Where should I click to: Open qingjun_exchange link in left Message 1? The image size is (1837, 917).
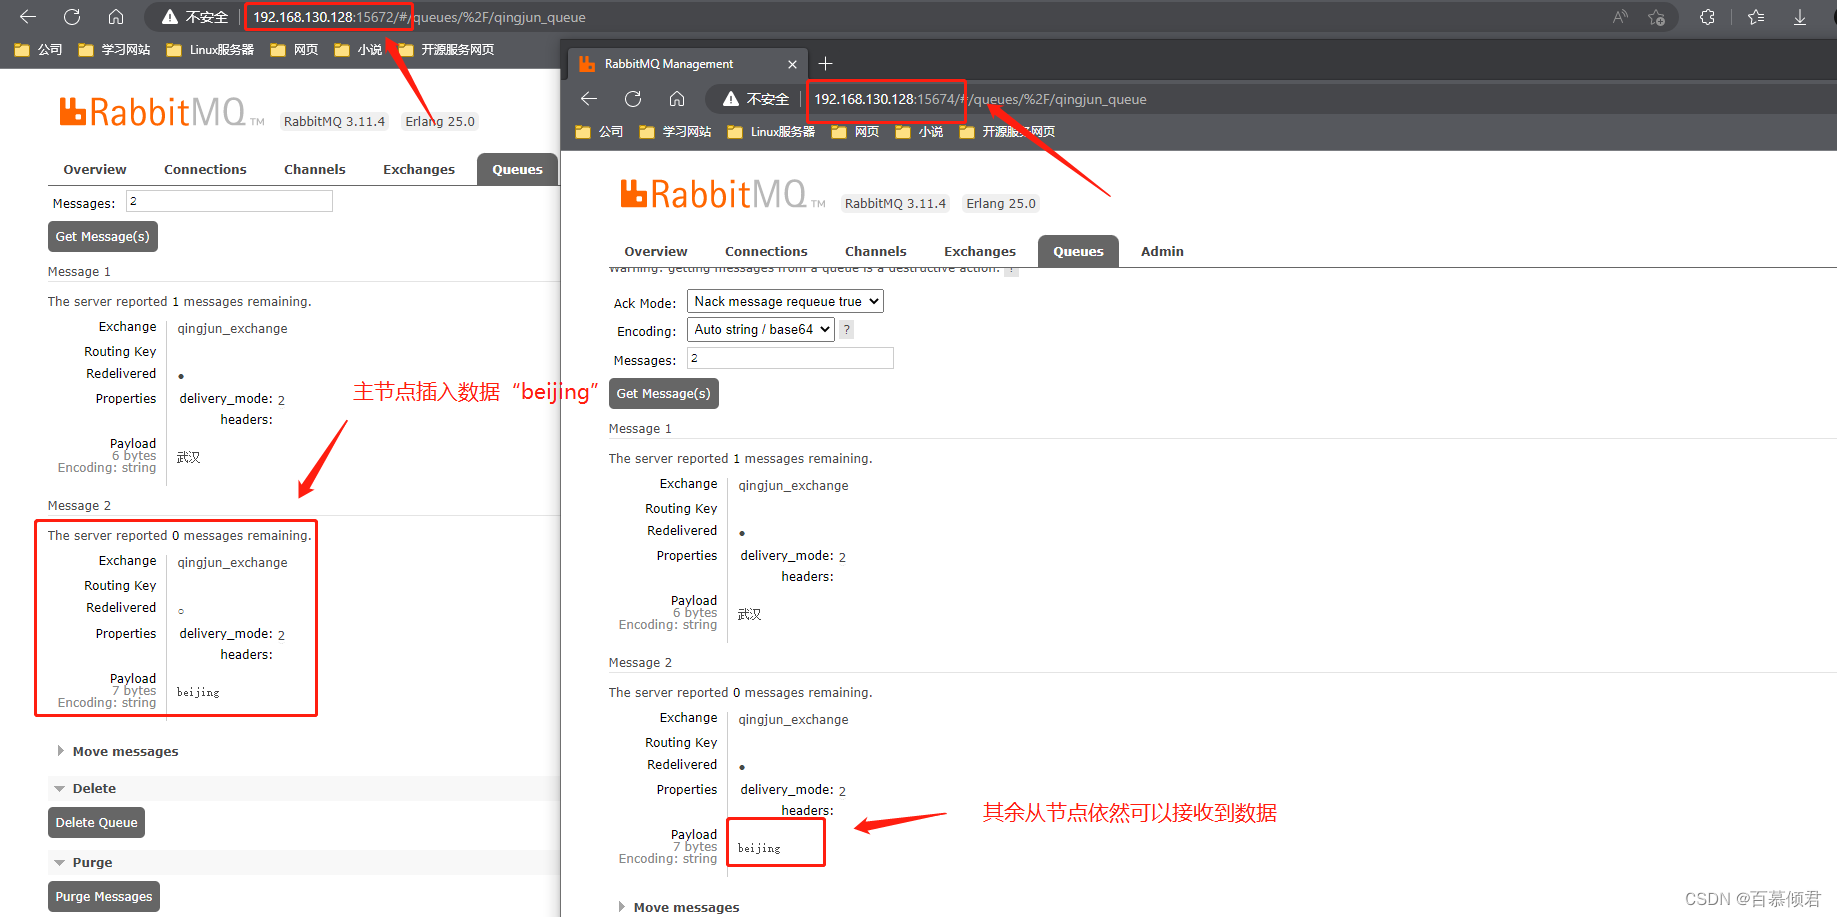(232, 328)
